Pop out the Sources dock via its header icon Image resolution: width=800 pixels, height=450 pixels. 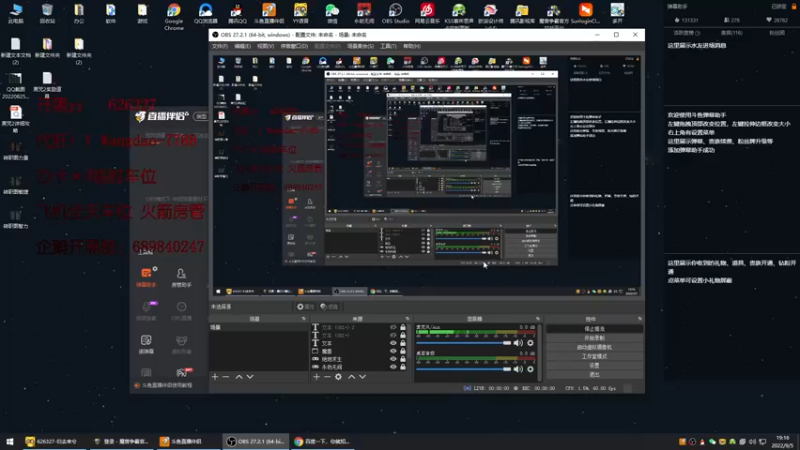click(407, 319)
